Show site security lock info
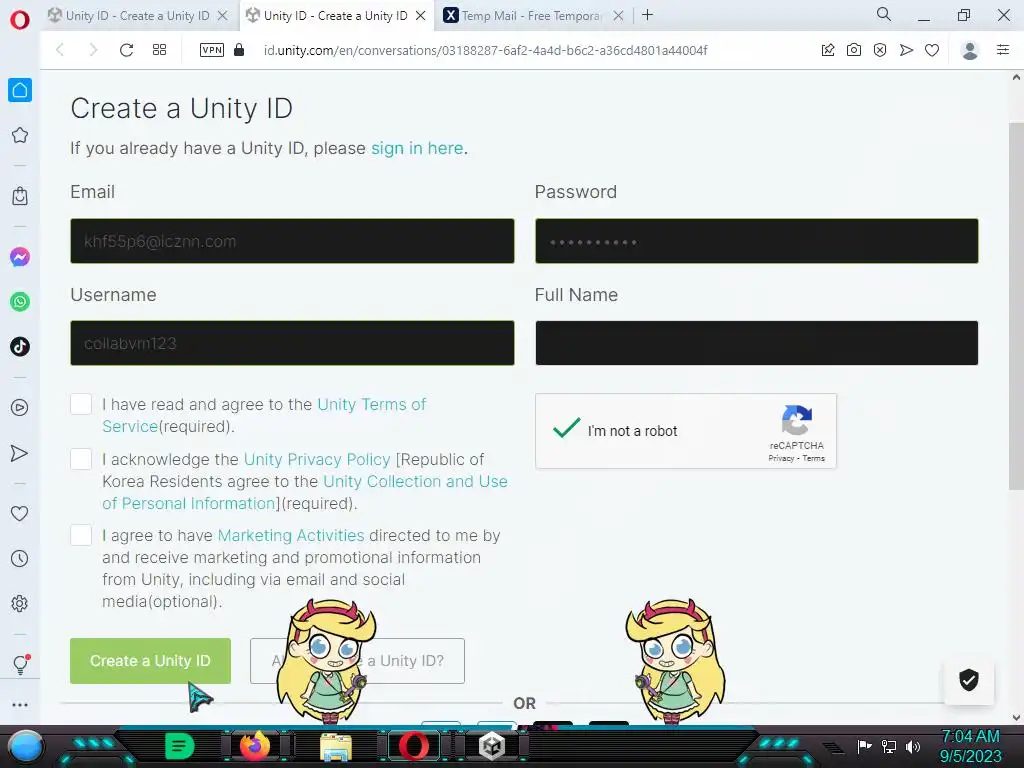Screen dimensions: 1024x768 pyautogui.click(x=239, y=50)
